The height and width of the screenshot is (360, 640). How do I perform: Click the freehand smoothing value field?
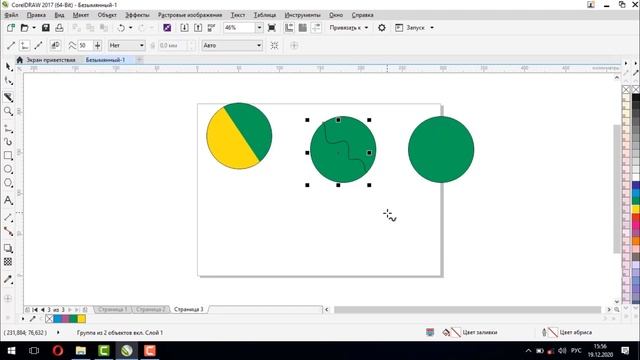point(85,45)
